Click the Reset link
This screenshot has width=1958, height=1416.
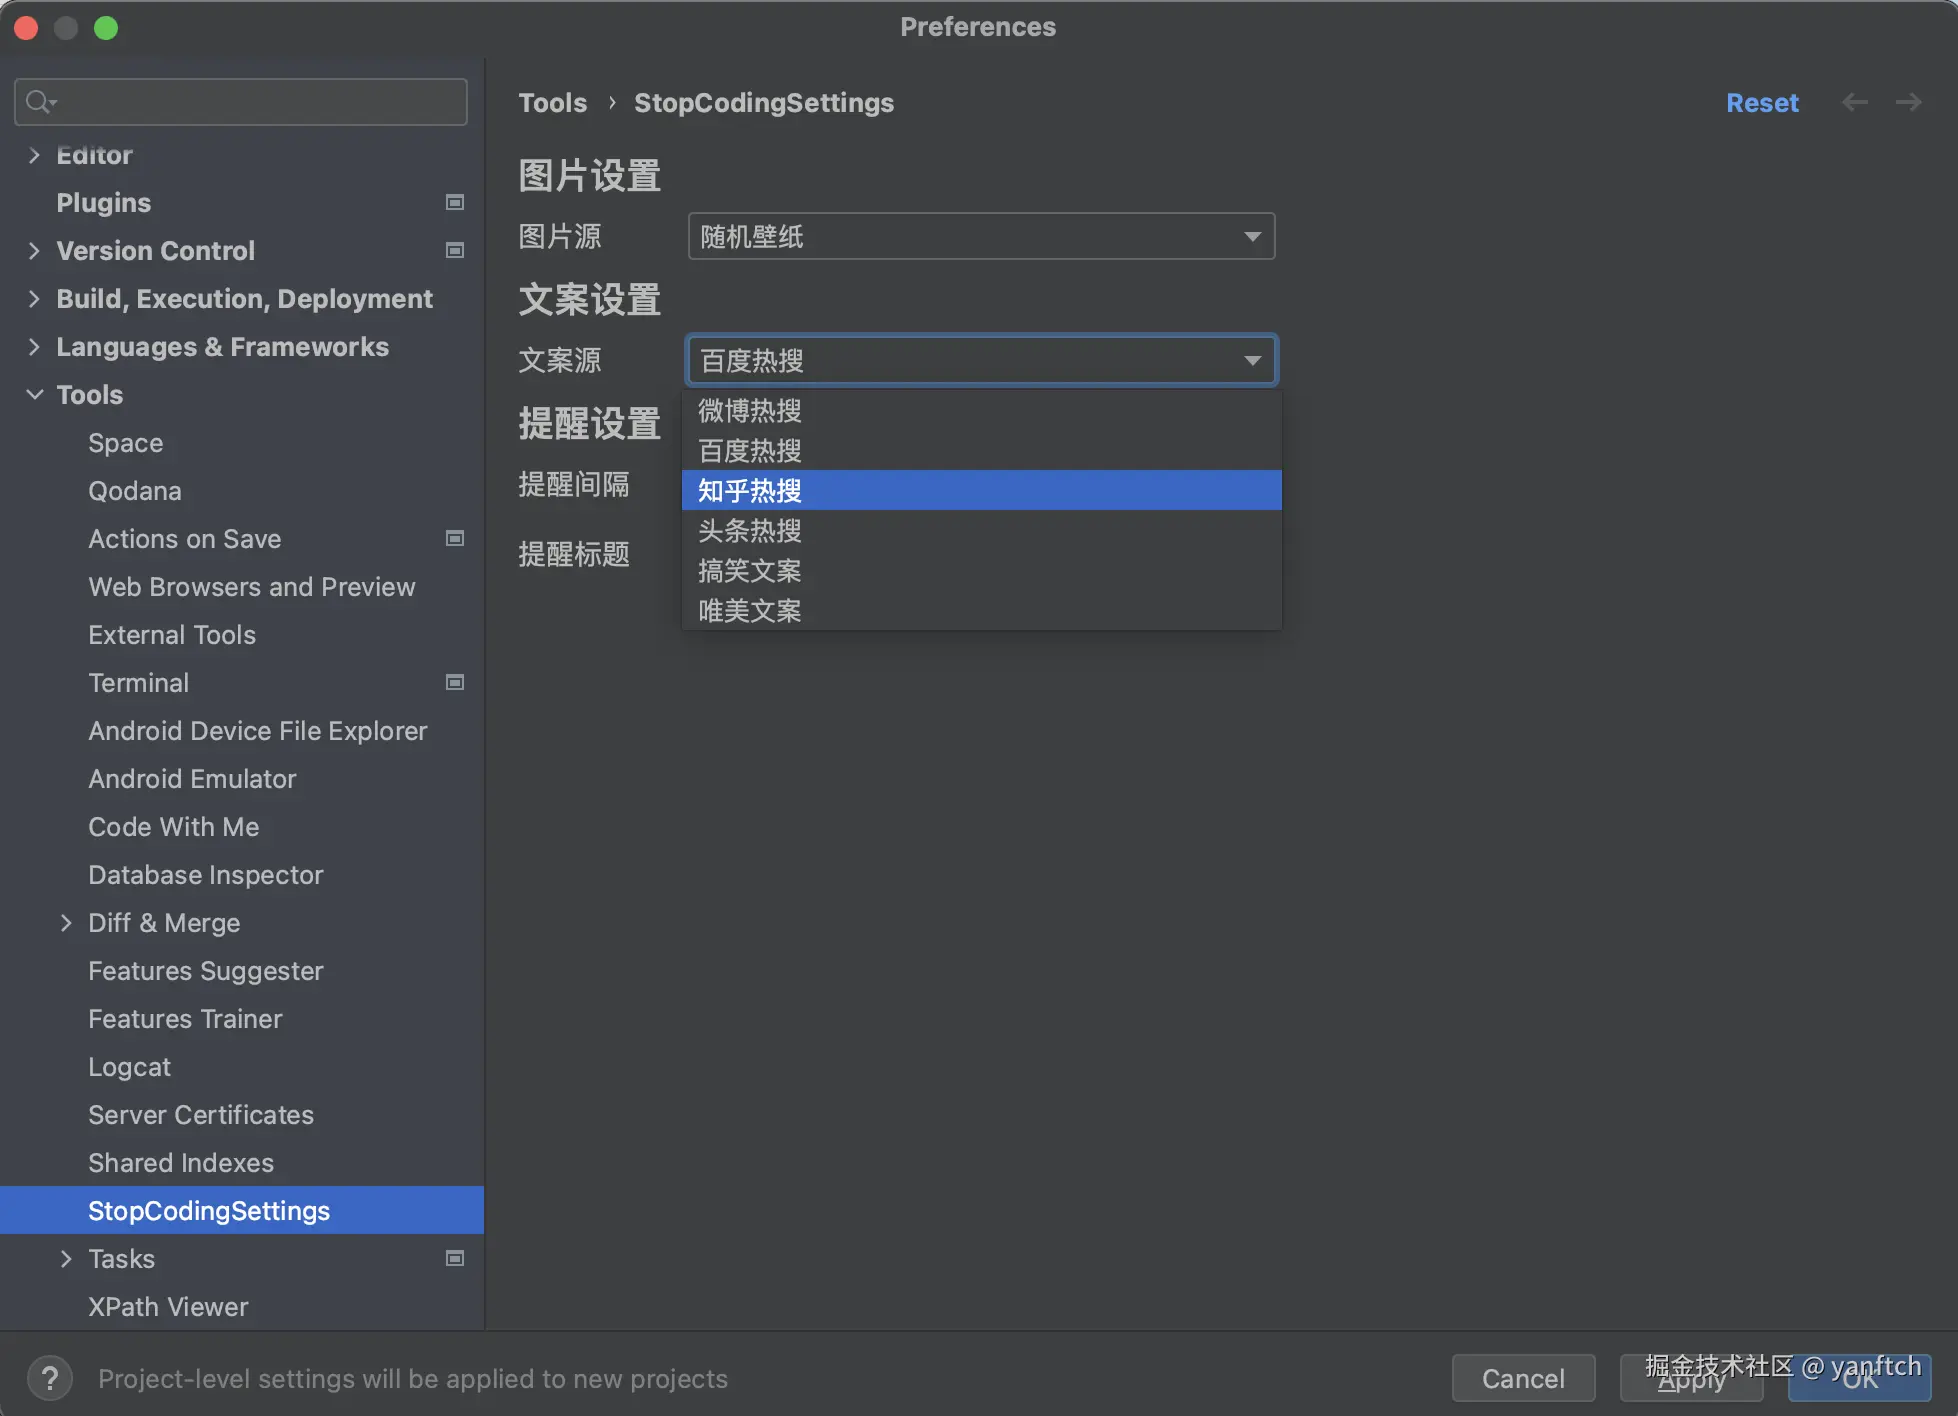coord(1762,103)
